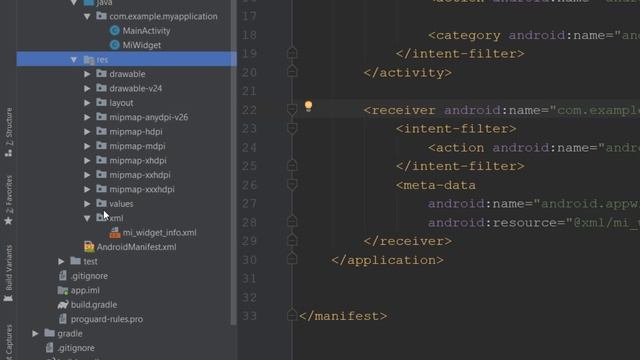
Task: Click the app.iml file icon
Action: click(63, 290)
